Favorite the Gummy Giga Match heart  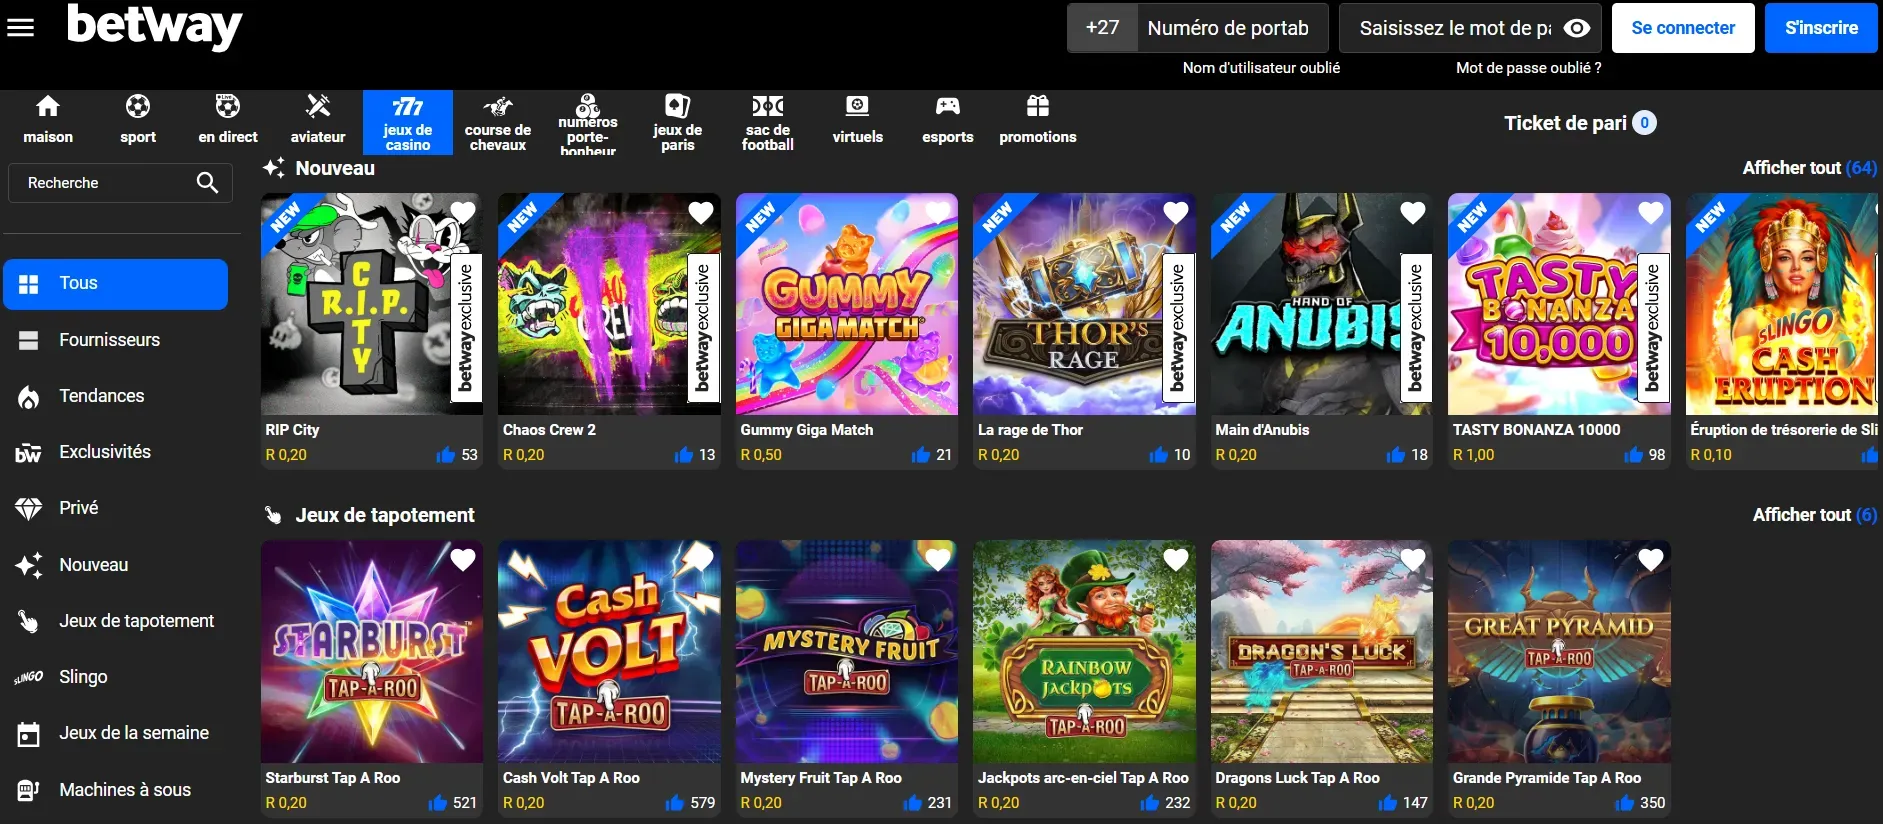coord(938,212)
